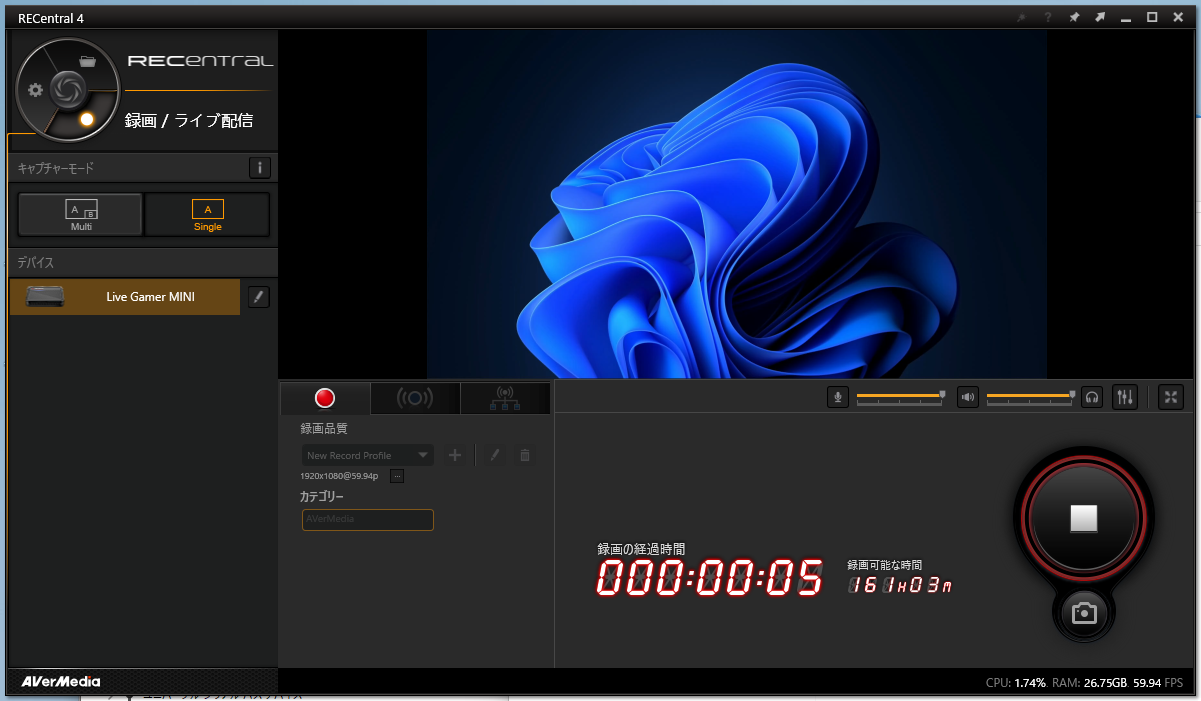Click the 録画品質 label
The width and height of the screenshot is (1201, 701).
(324, 428)
